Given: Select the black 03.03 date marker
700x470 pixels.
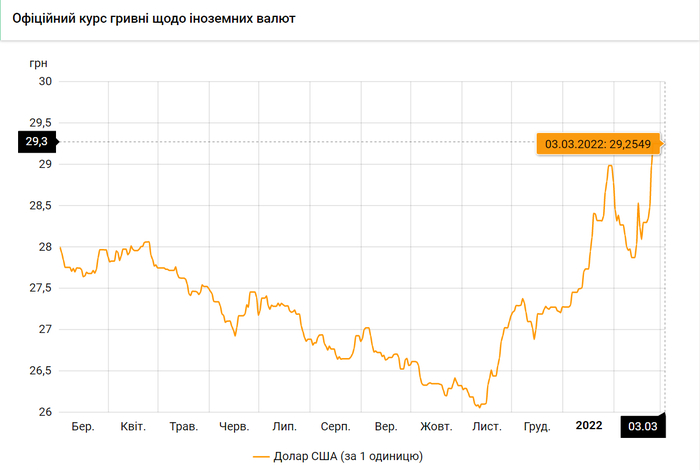Looking at the screenshot, I should [642, 426].
